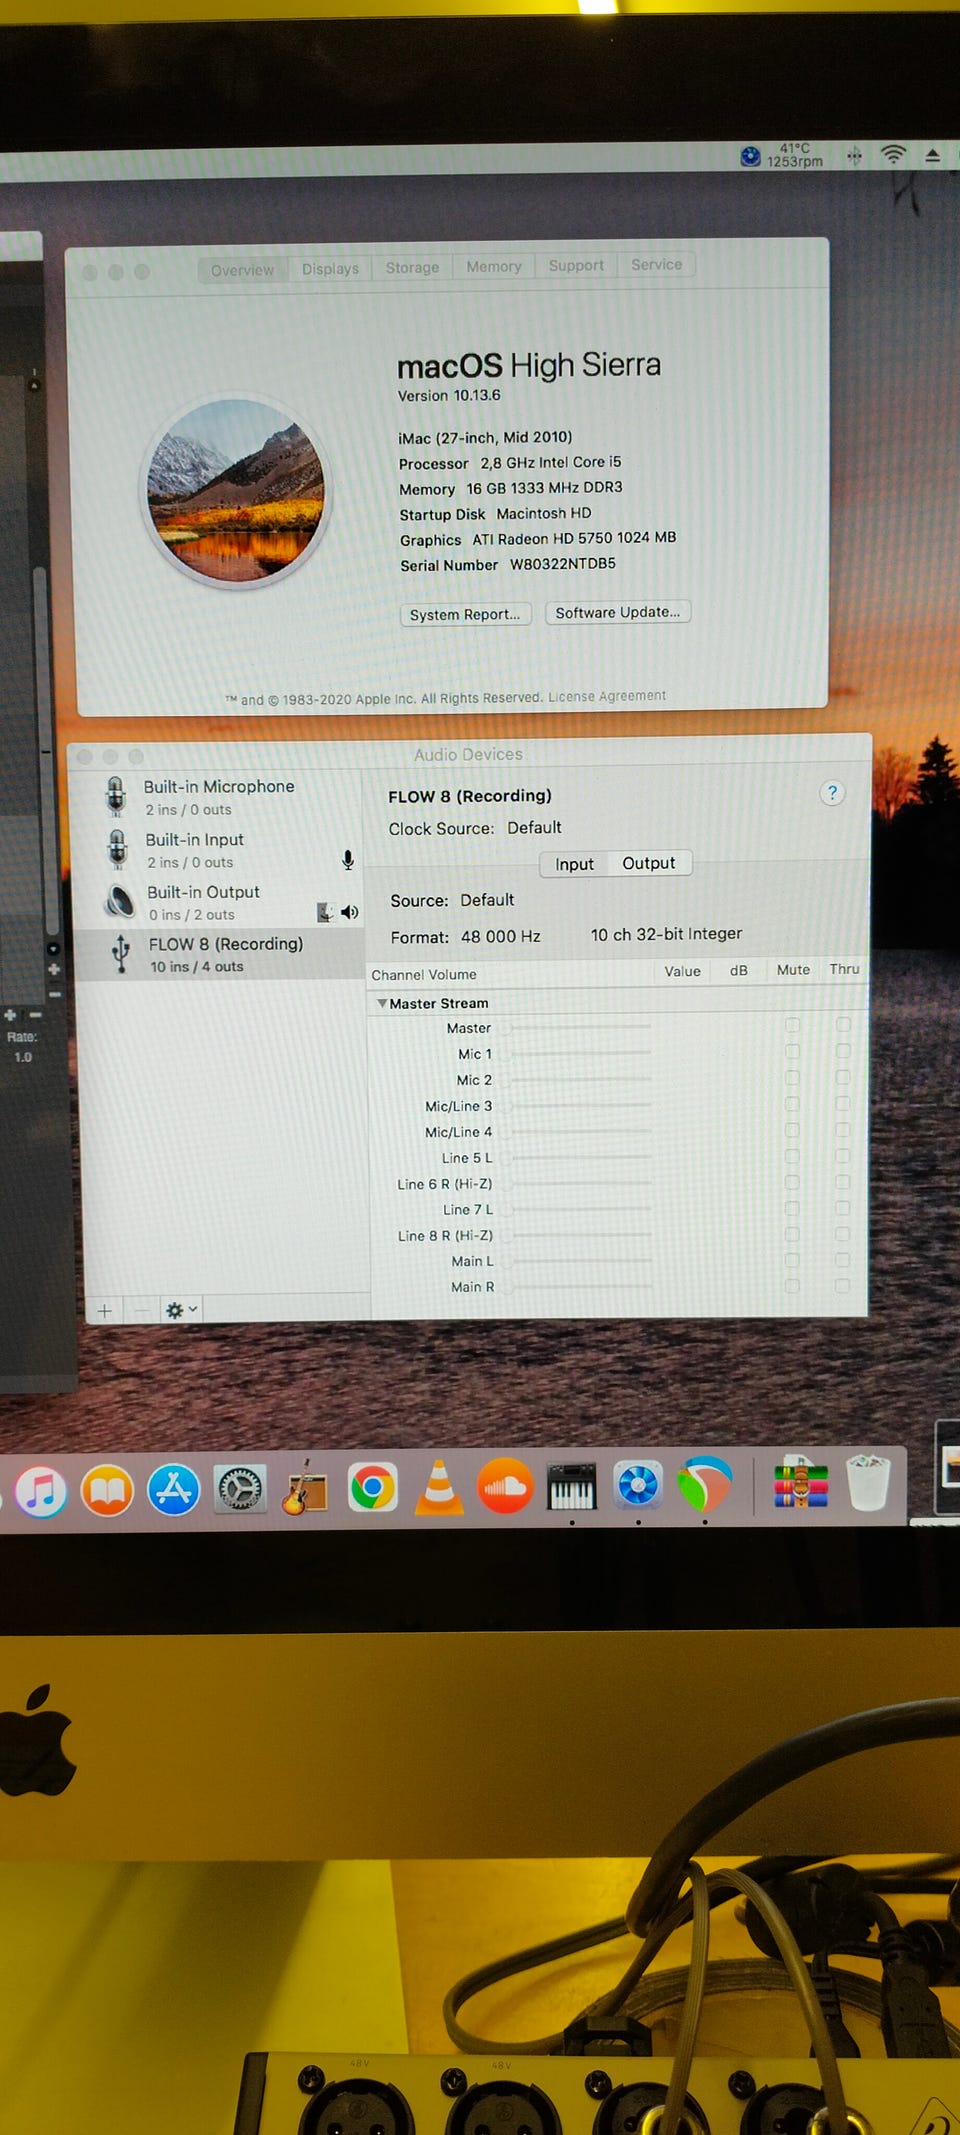
Task: Enable Thru checkbox for Mic 2
Action: [x=843, y=1077]
